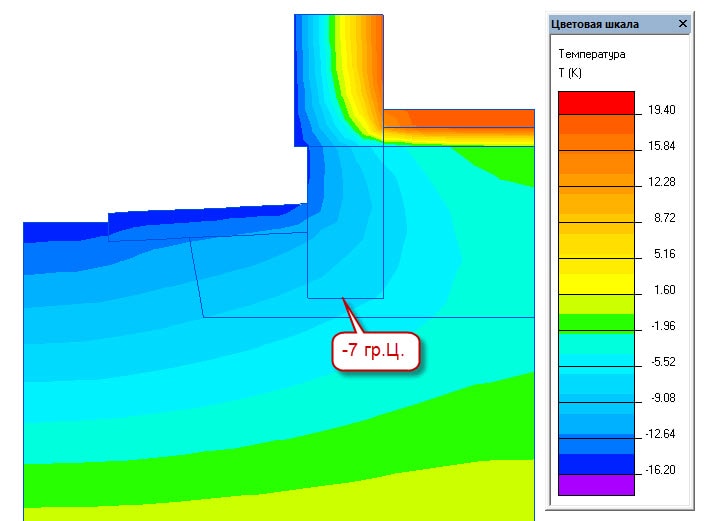Select the bright green band in legend

[x=596, y=323]
